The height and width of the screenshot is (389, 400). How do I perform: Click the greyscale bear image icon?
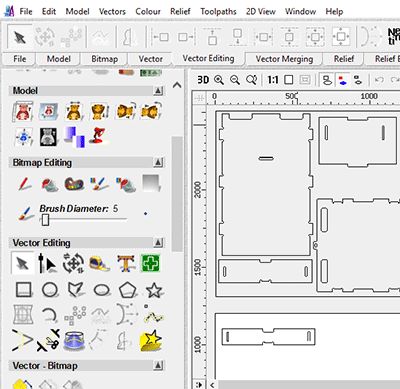(48, 137)
